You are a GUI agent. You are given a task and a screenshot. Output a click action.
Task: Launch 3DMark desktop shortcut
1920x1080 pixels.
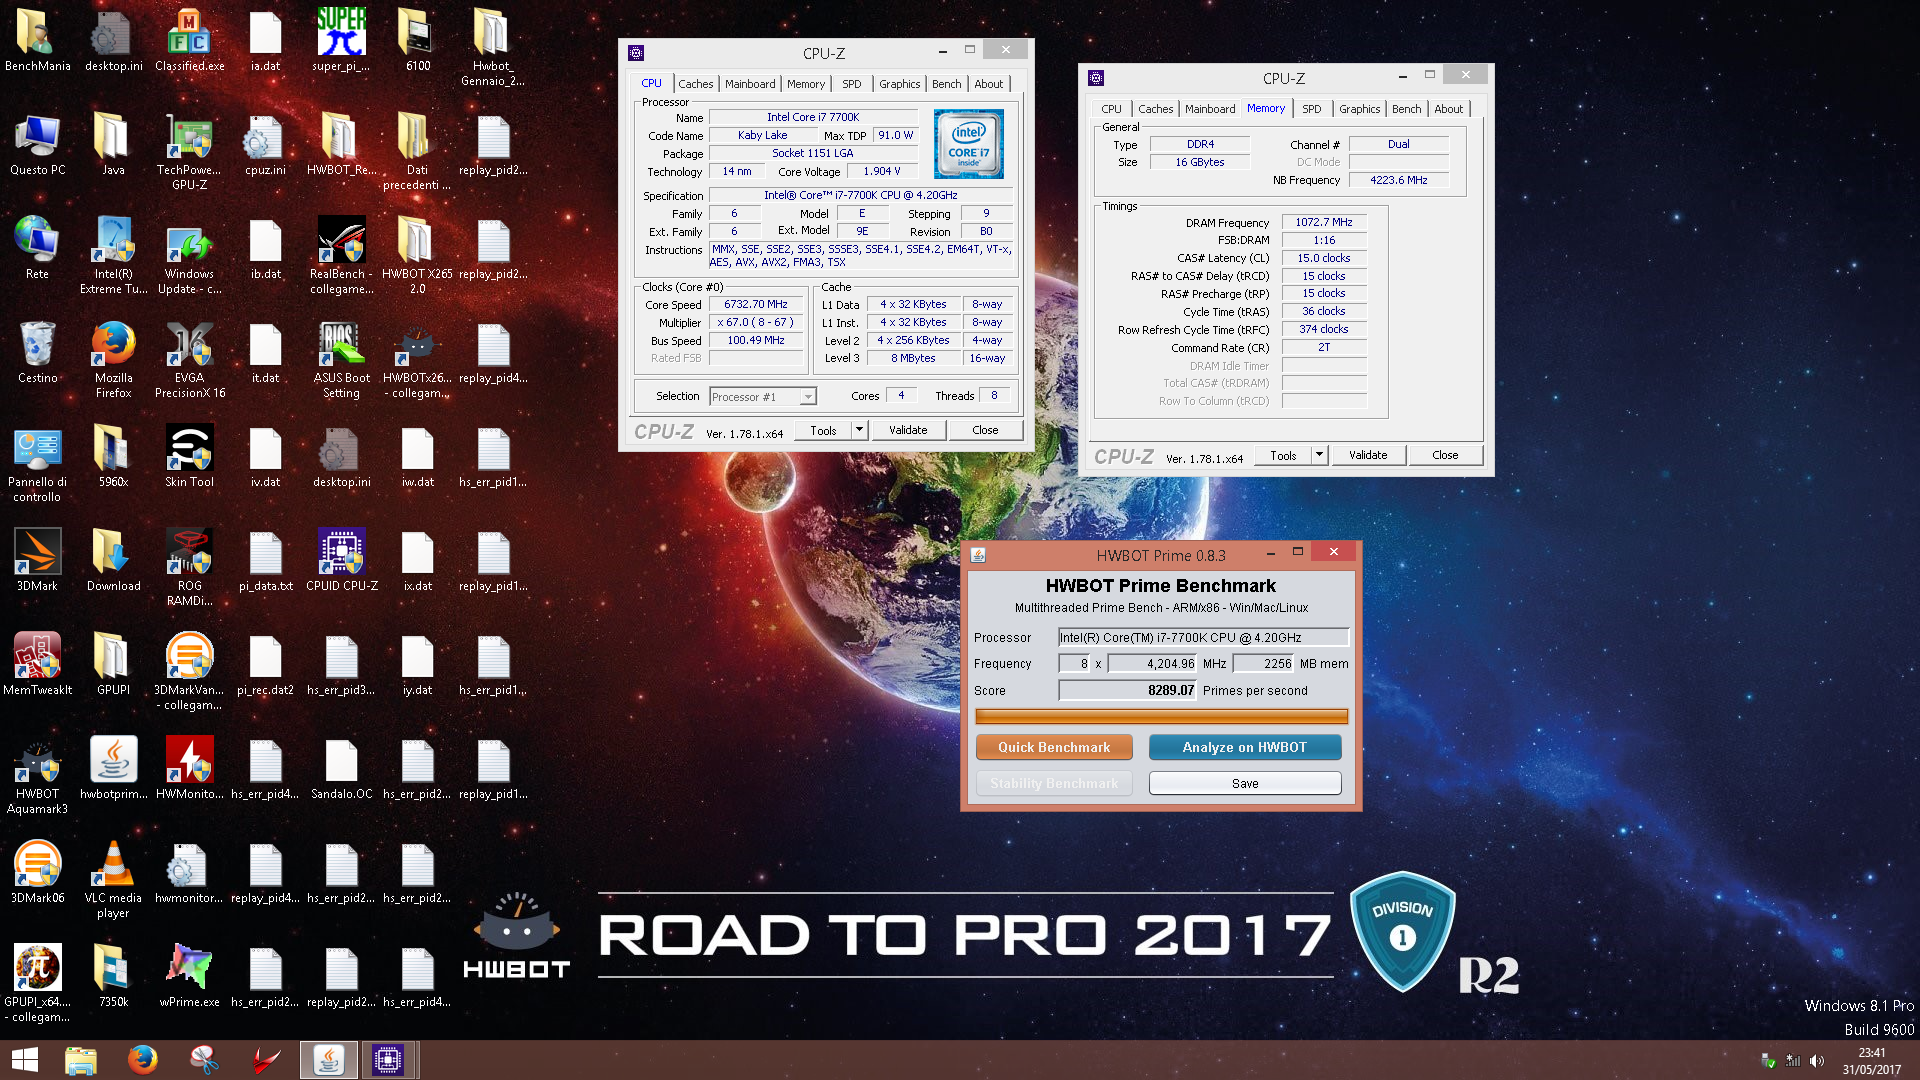tap(37, 560)
